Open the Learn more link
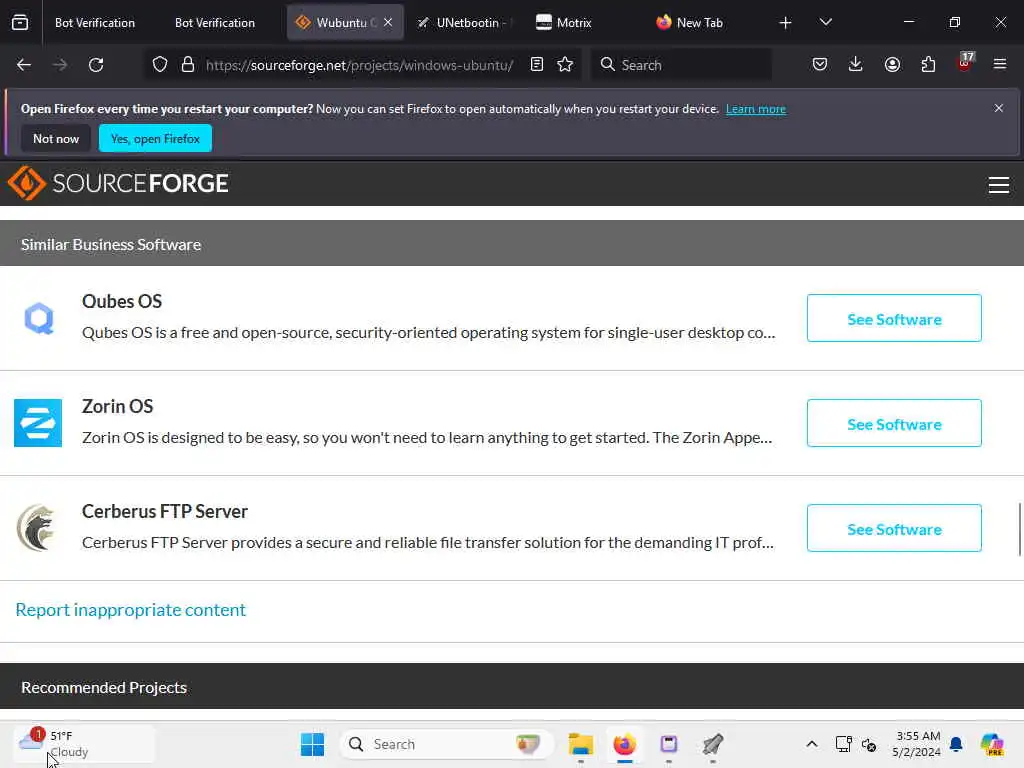The width and height of the screenshot is (1024, 768). pyautogui.click(x=756, y=109)
